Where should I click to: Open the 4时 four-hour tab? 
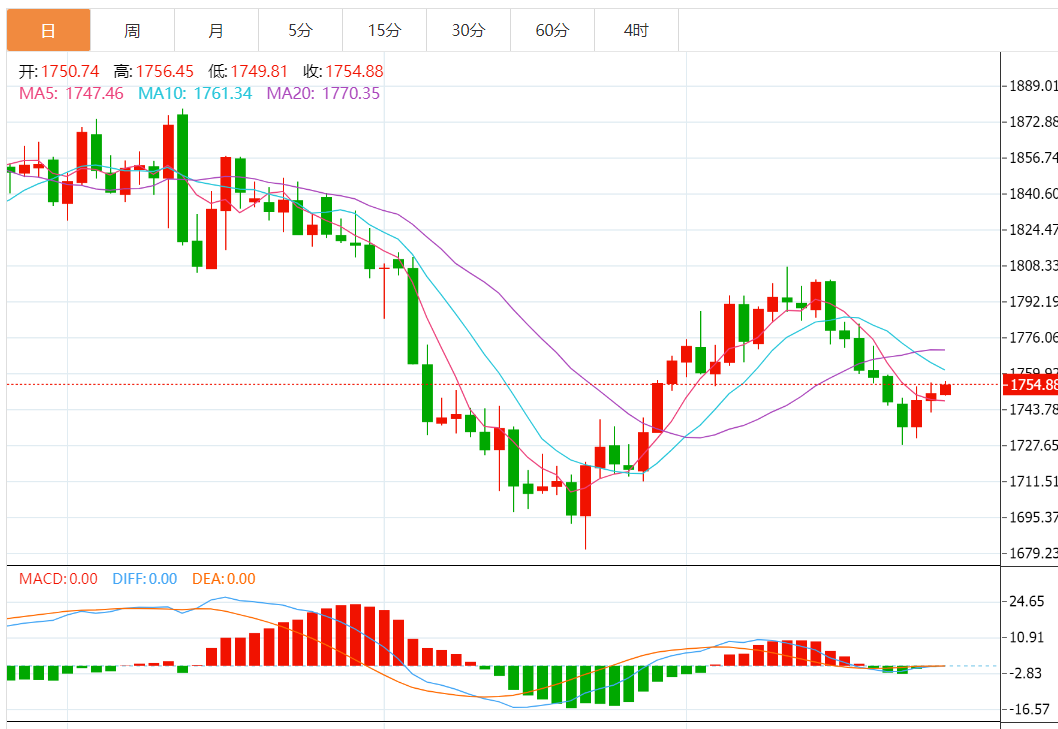point(636,30)
